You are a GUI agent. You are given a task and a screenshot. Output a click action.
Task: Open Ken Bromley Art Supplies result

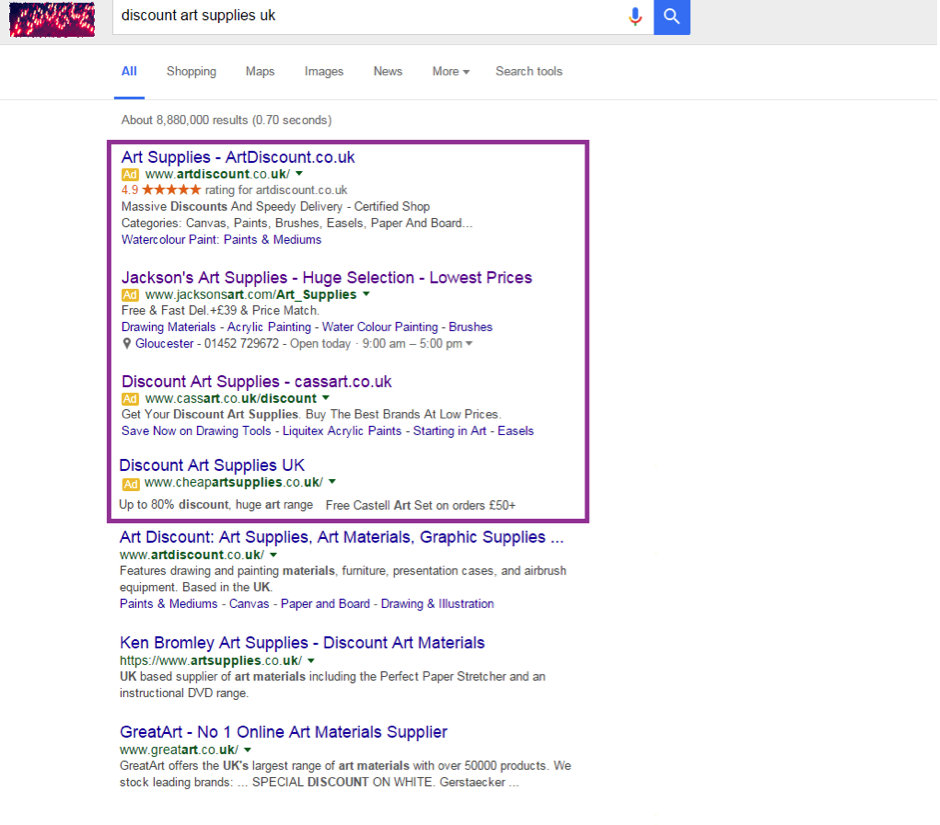(302, 643)
